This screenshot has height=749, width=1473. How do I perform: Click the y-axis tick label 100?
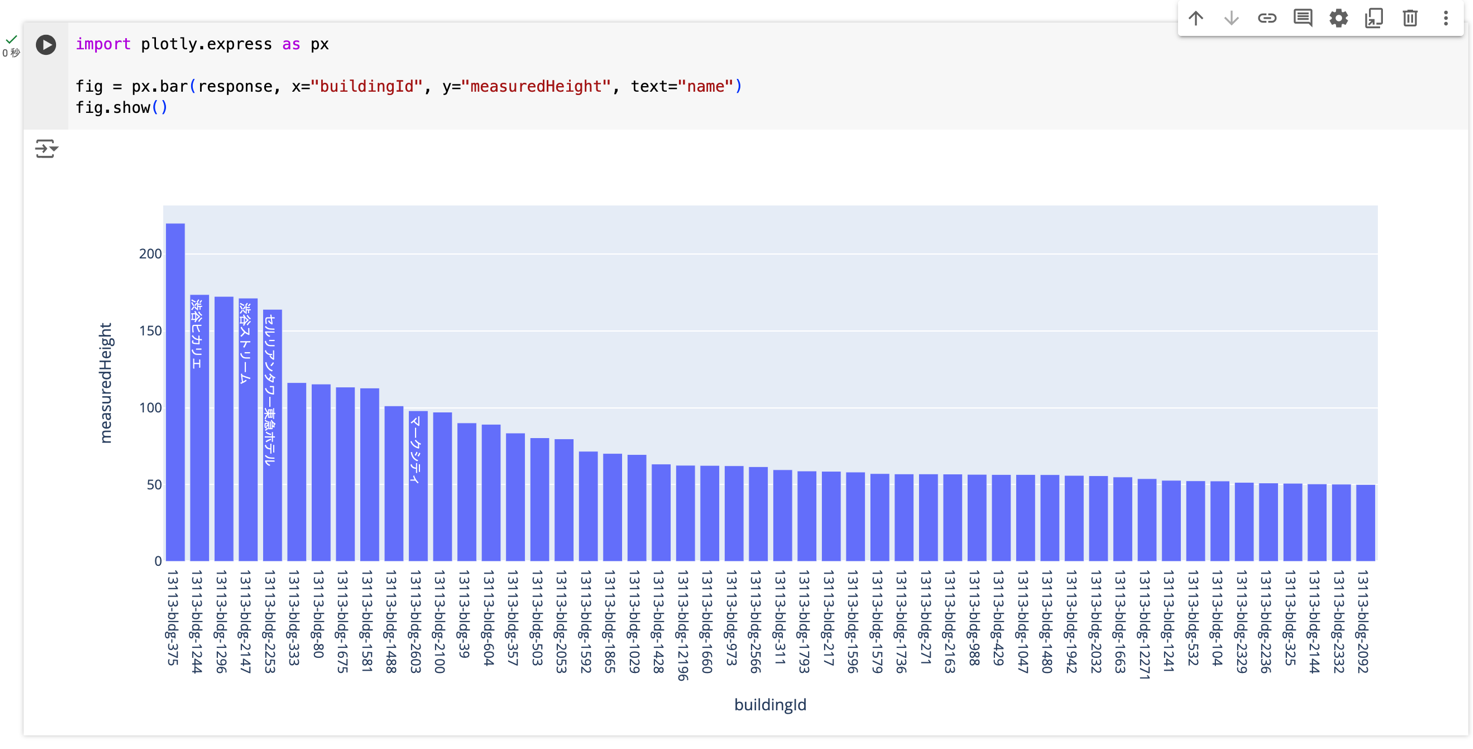pyautogui.click(x=150, y=408)
